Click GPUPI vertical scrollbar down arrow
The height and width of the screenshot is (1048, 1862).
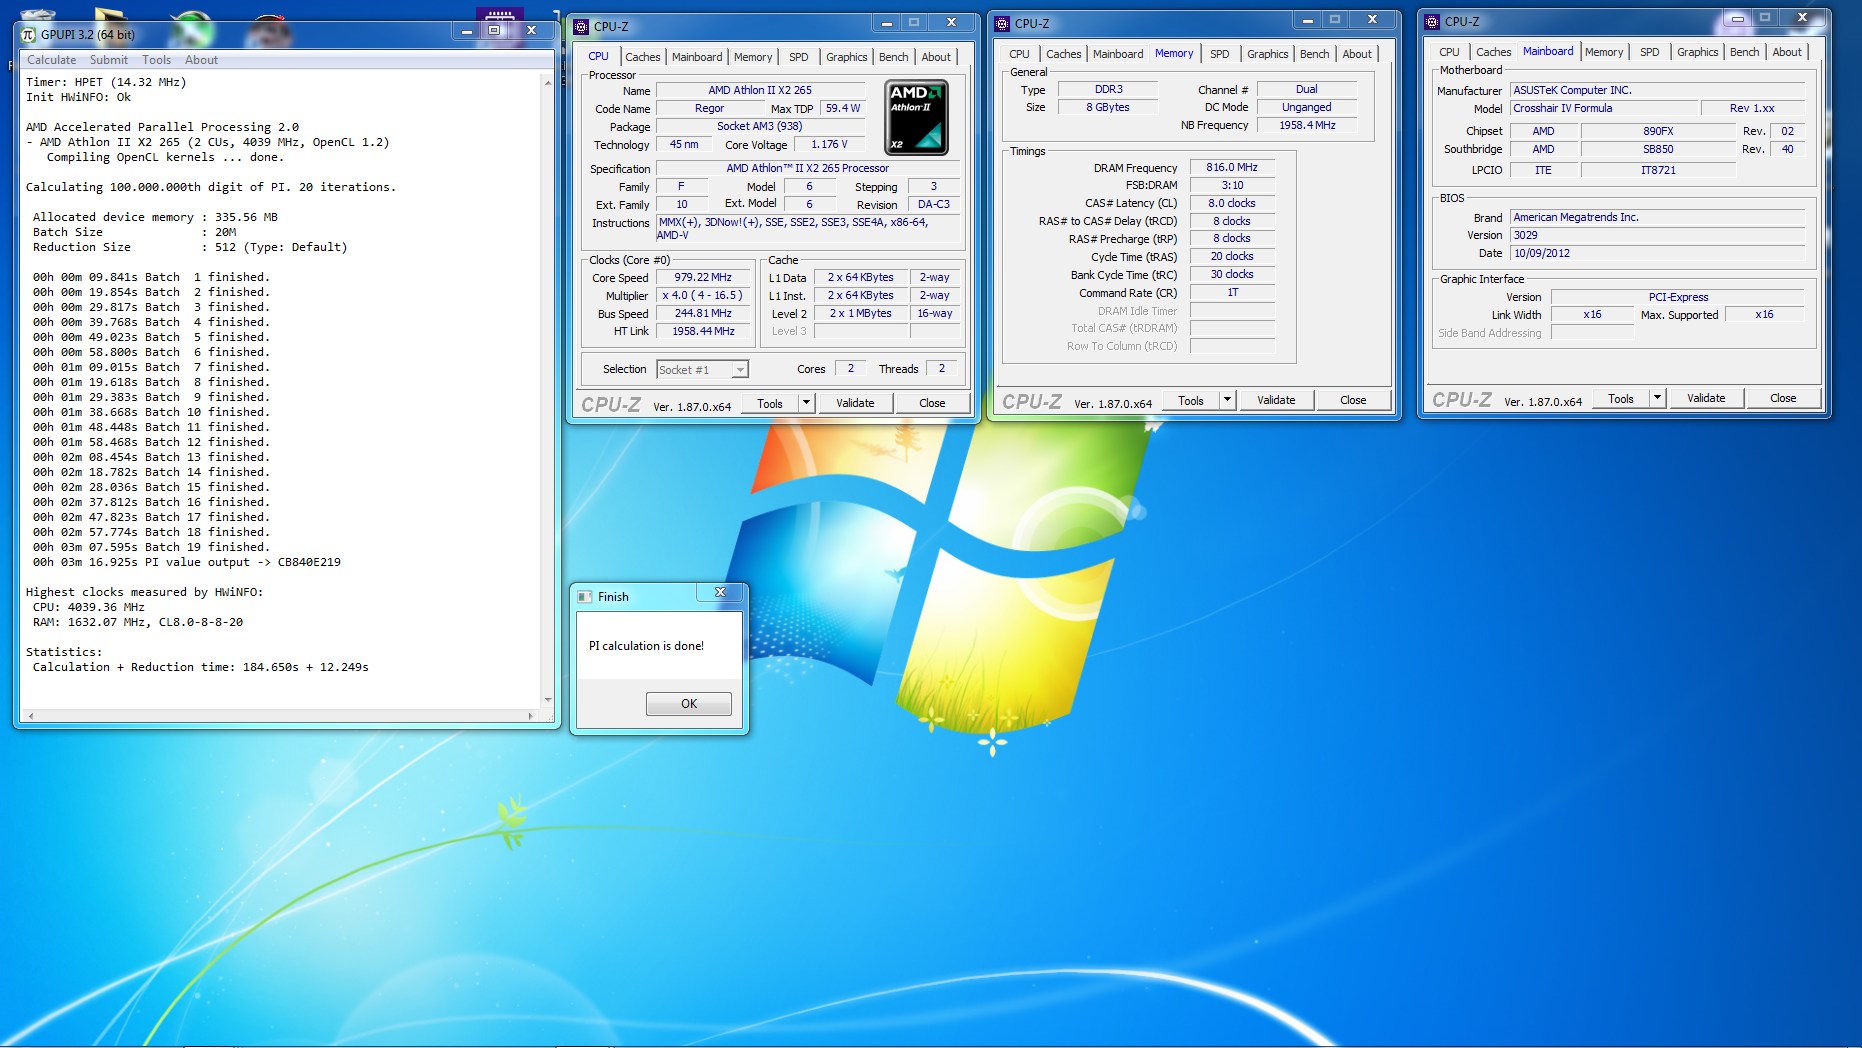coord(548,700)
